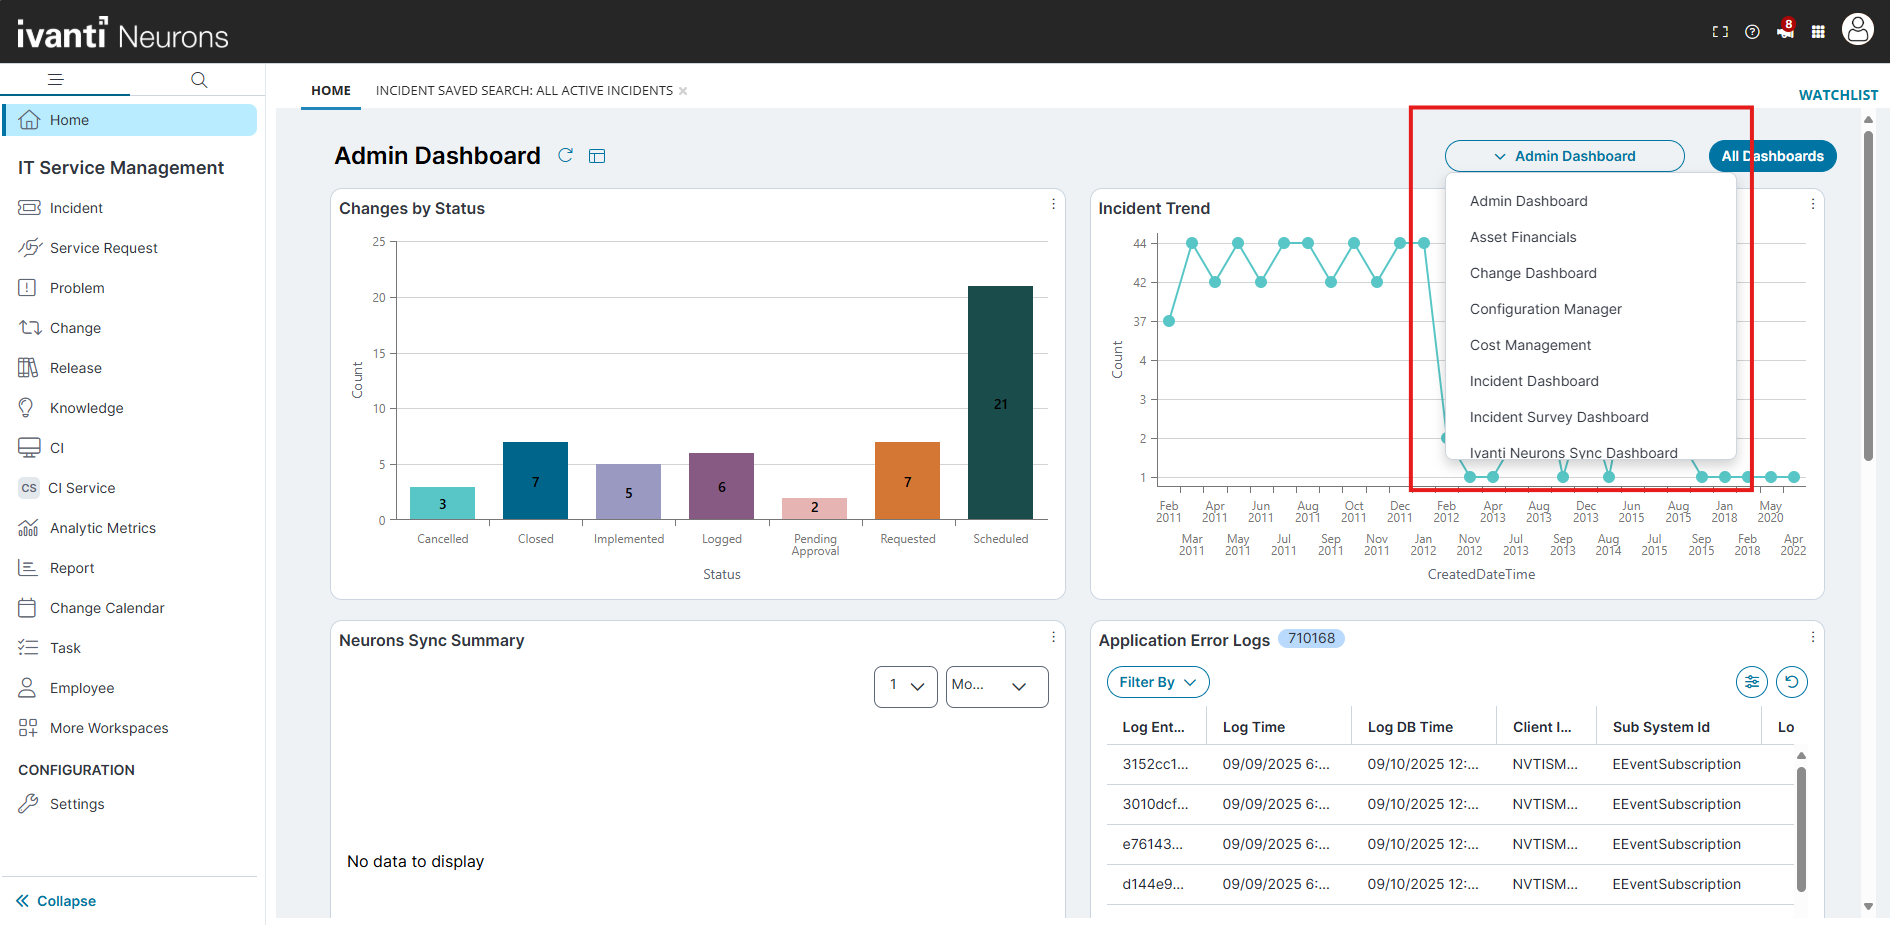This screenshot has height=946, width=1890.
Task: Open the '1' dropdown in Neurons Sync Summary
Action: (905, 686)
